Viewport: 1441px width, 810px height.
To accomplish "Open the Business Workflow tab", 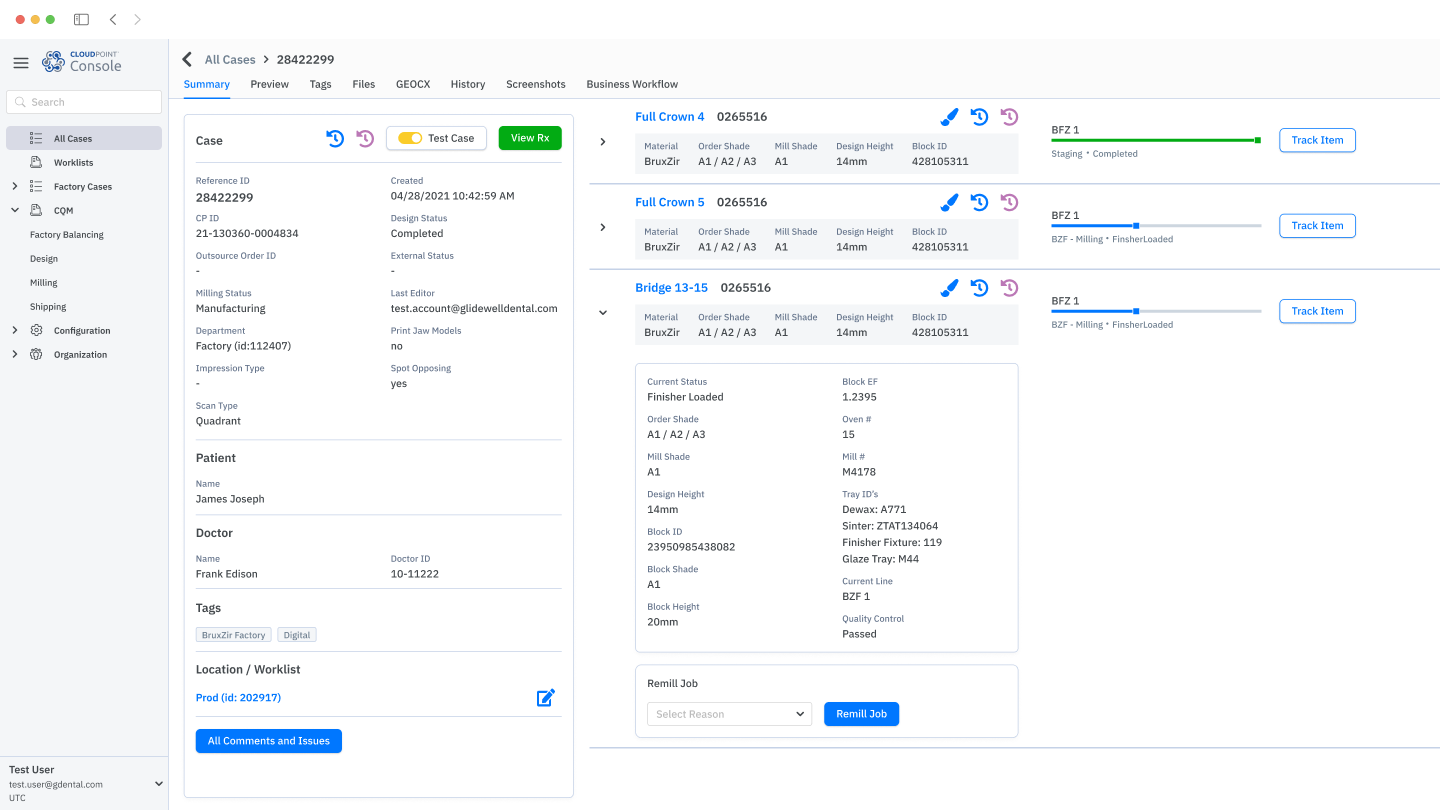I will pyautogui.click(x=631, y=84).
